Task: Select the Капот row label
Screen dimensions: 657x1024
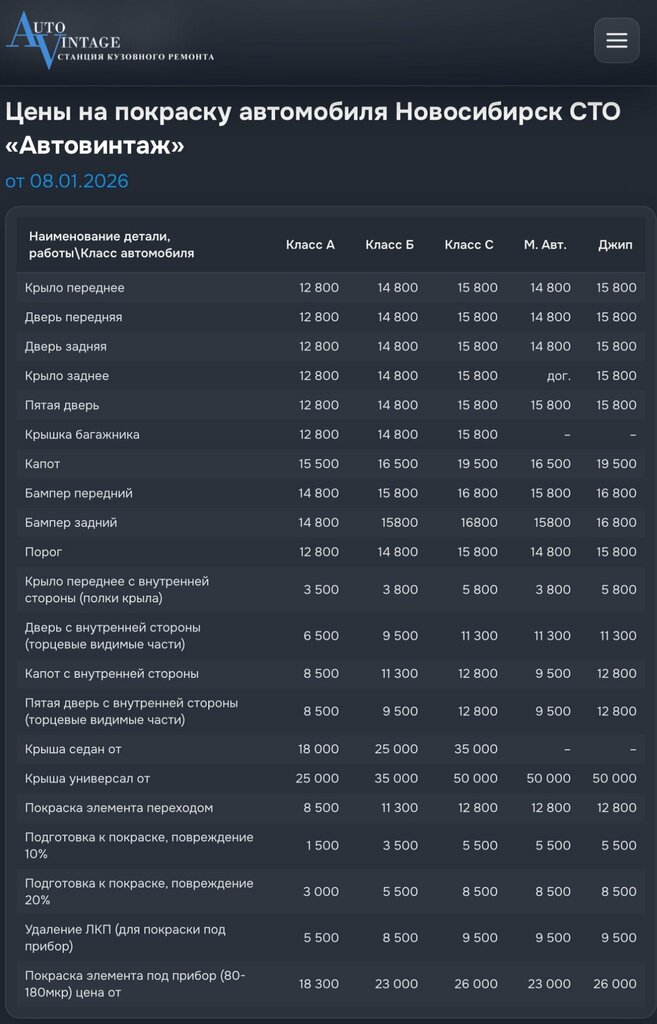Action: [x=42, y=464]
